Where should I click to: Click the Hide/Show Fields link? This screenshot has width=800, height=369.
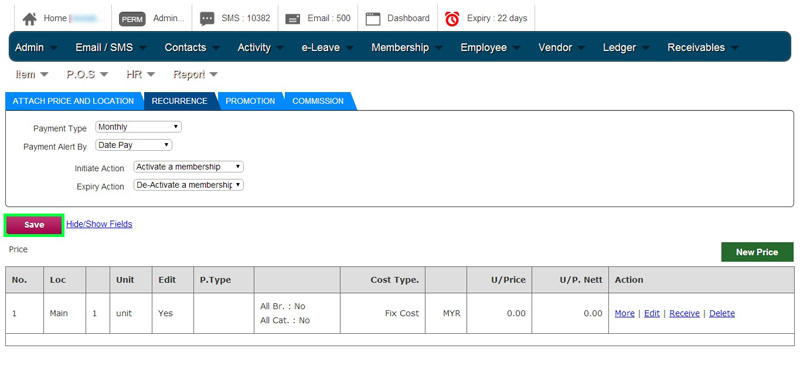pos(99,224)
